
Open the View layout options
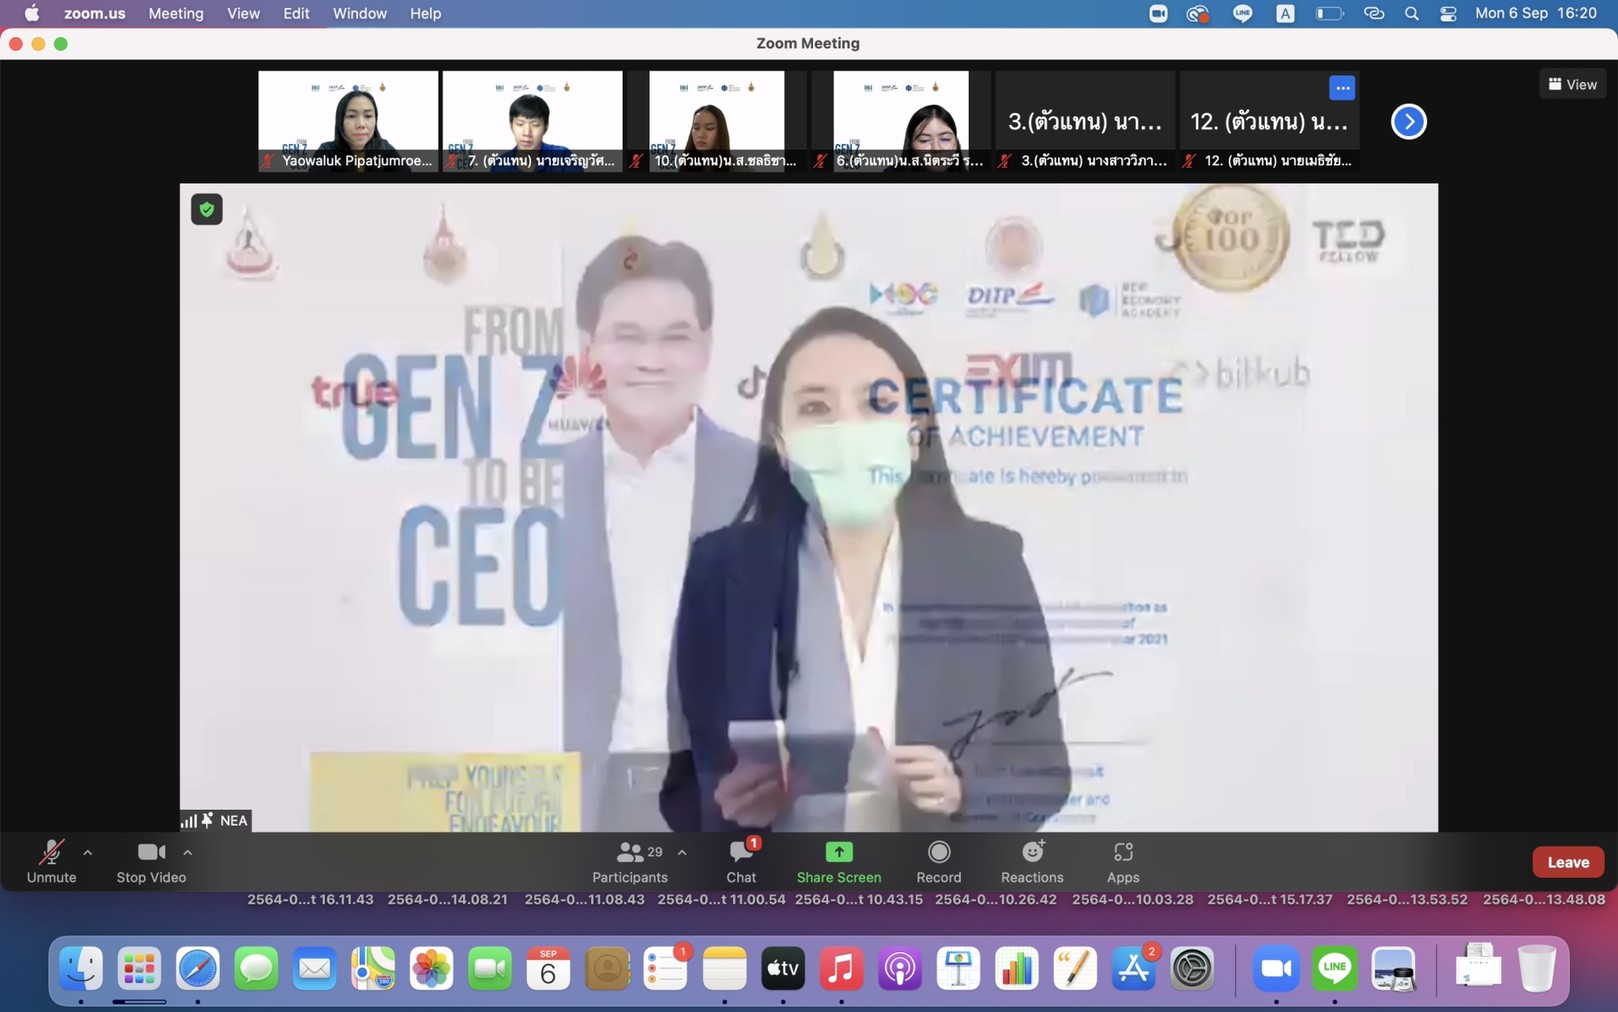[1573, 84]
